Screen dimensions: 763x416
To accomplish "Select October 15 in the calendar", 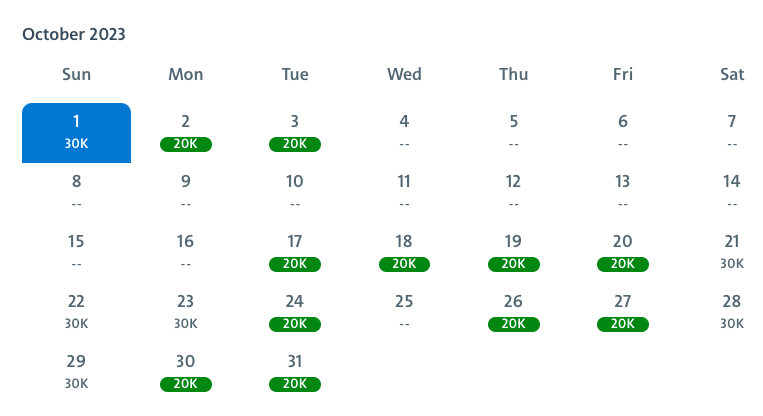I will (x=76, y=252).
